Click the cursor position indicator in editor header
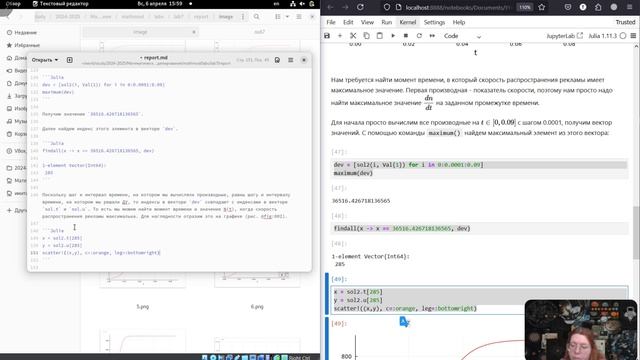This screenshot has height=360, width=640. (x=253, y=60)
